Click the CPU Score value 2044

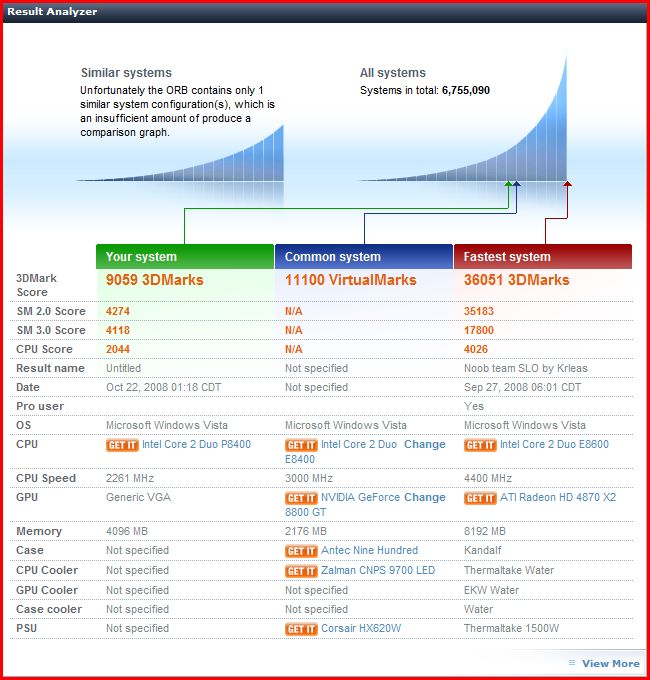118,350
